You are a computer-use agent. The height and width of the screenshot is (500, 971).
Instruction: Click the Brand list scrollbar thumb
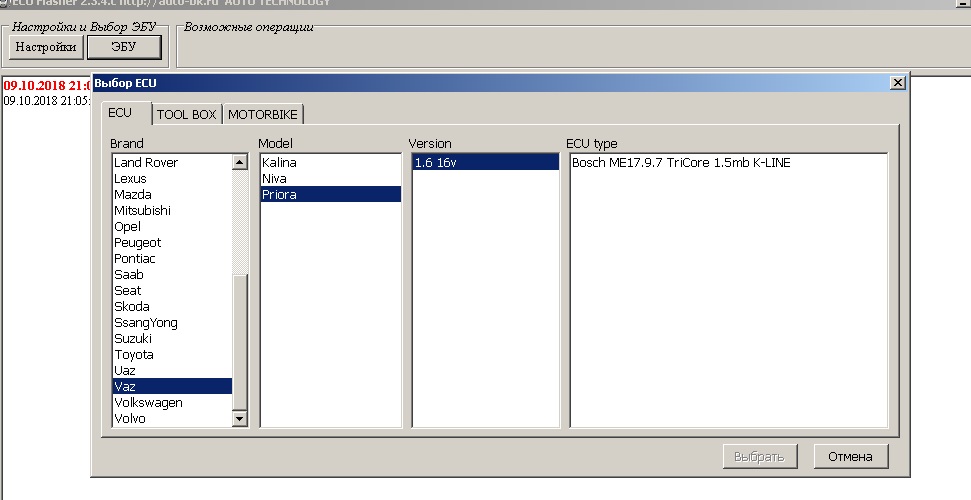tap(240, 341)
